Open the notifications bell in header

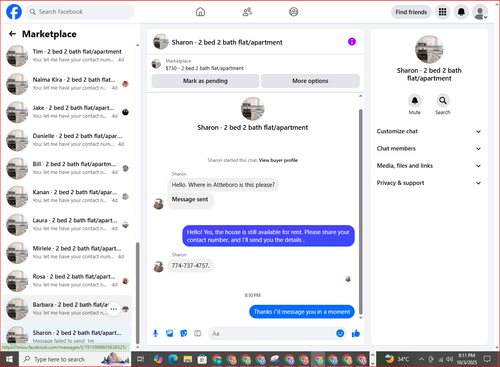(x=461, y=12)
